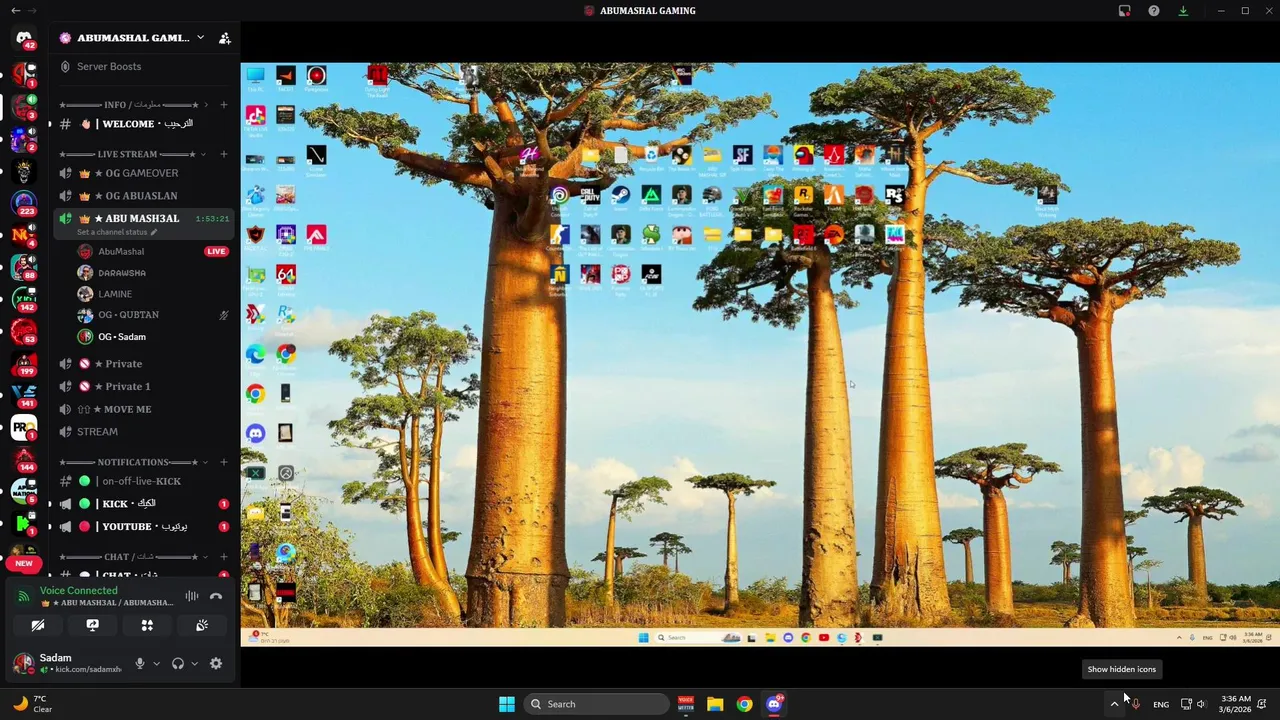This screenshot has height=720, width=1280.
Task: Open Google Chrome from taskbar
Action: (744, 704)
